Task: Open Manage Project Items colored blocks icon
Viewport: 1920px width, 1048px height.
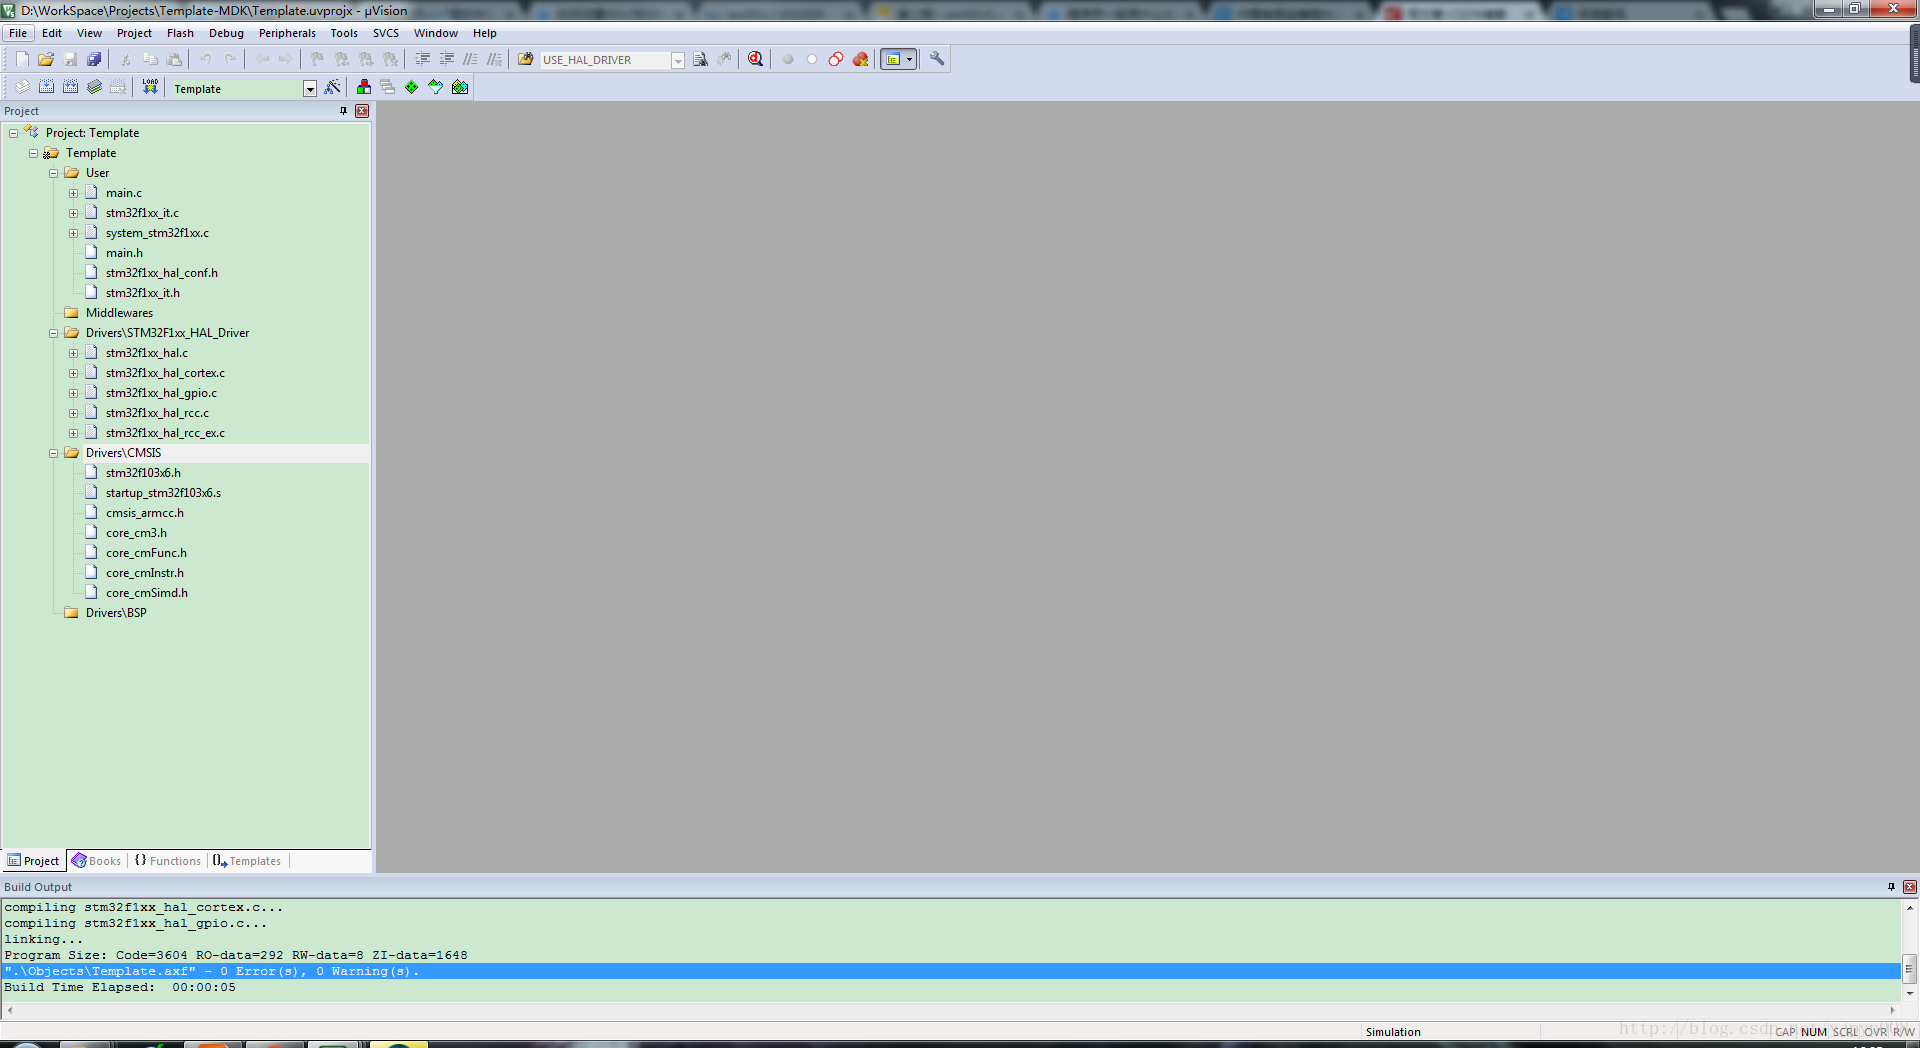Action: tap(364, 87)
